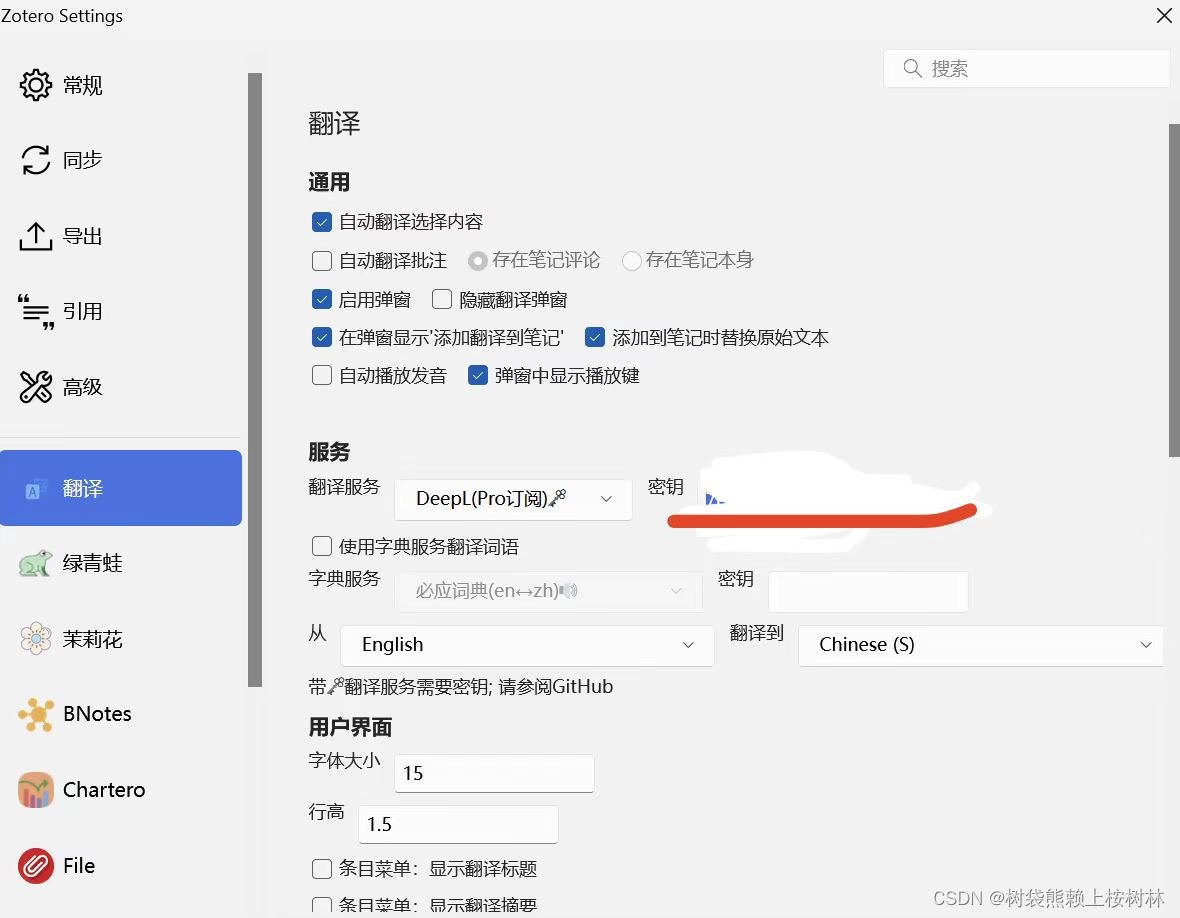The height and width of the screenshot is (918, 1180).
Task: Open the Chartero plugin settings
Action: click(x=103, y=789)
